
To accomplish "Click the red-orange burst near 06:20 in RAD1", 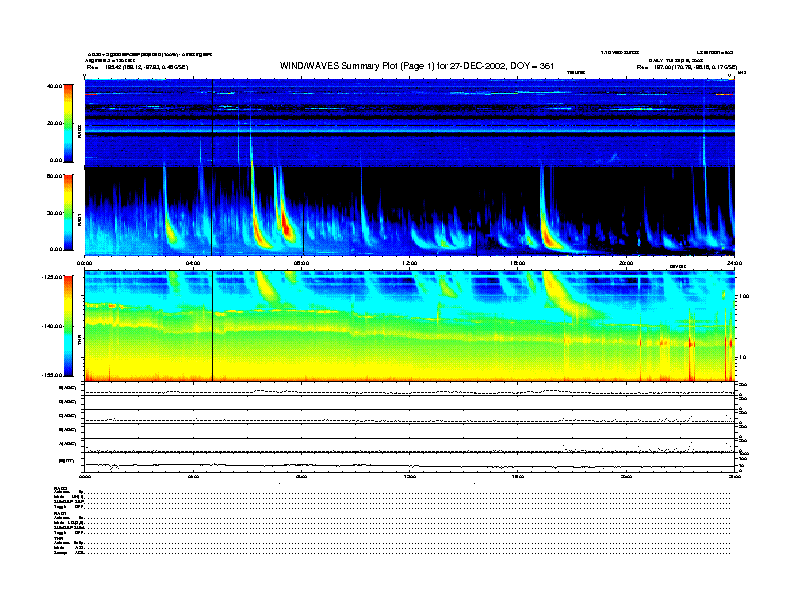I will pos(259,233).
